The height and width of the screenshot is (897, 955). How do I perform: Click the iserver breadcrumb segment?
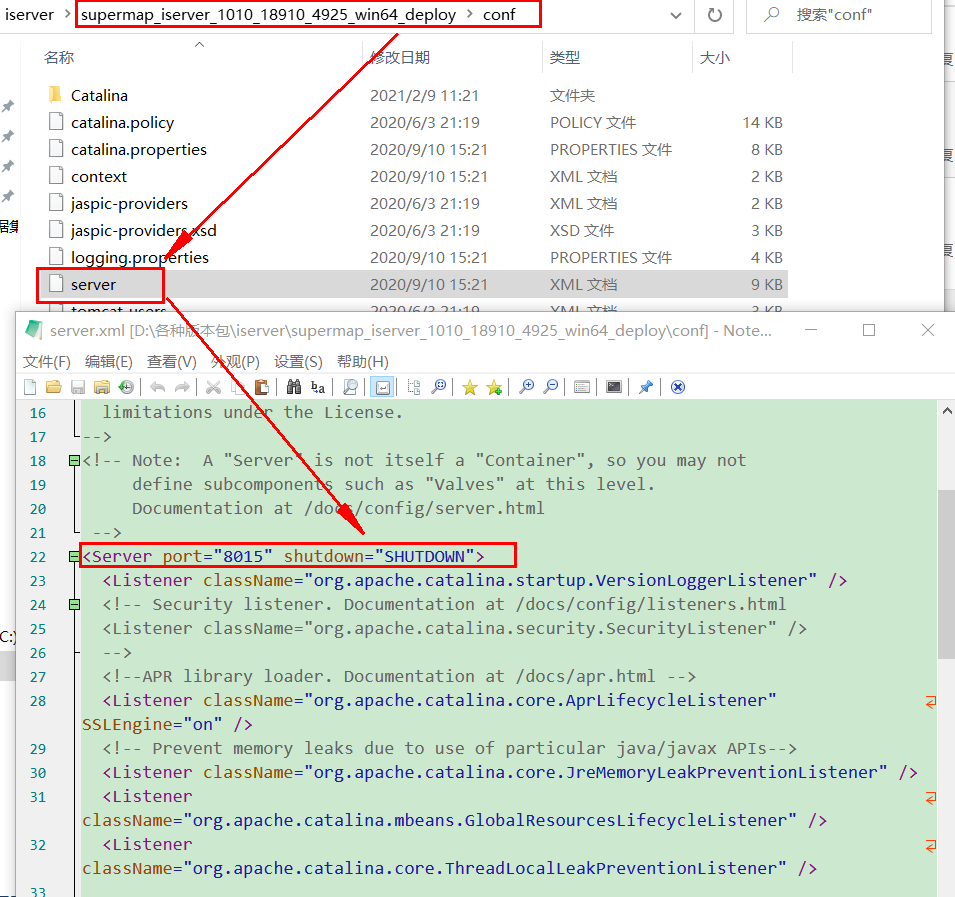pyautogui.click(x=29, y=14)
